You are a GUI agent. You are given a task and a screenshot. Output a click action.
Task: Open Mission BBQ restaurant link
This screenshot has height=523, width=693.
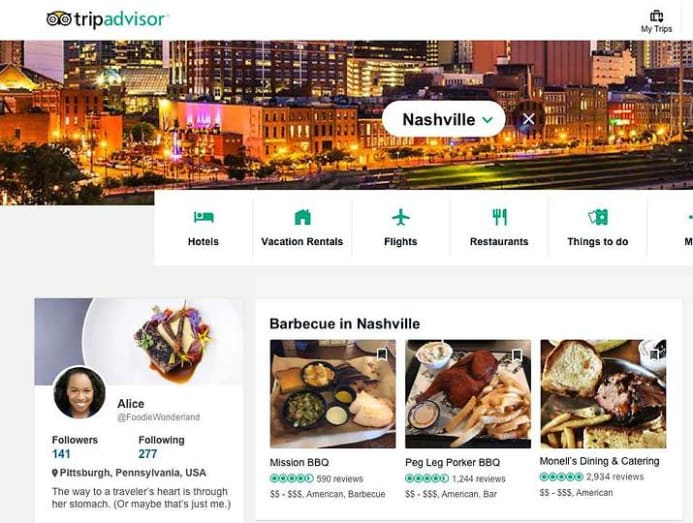[x=299, y=462]
